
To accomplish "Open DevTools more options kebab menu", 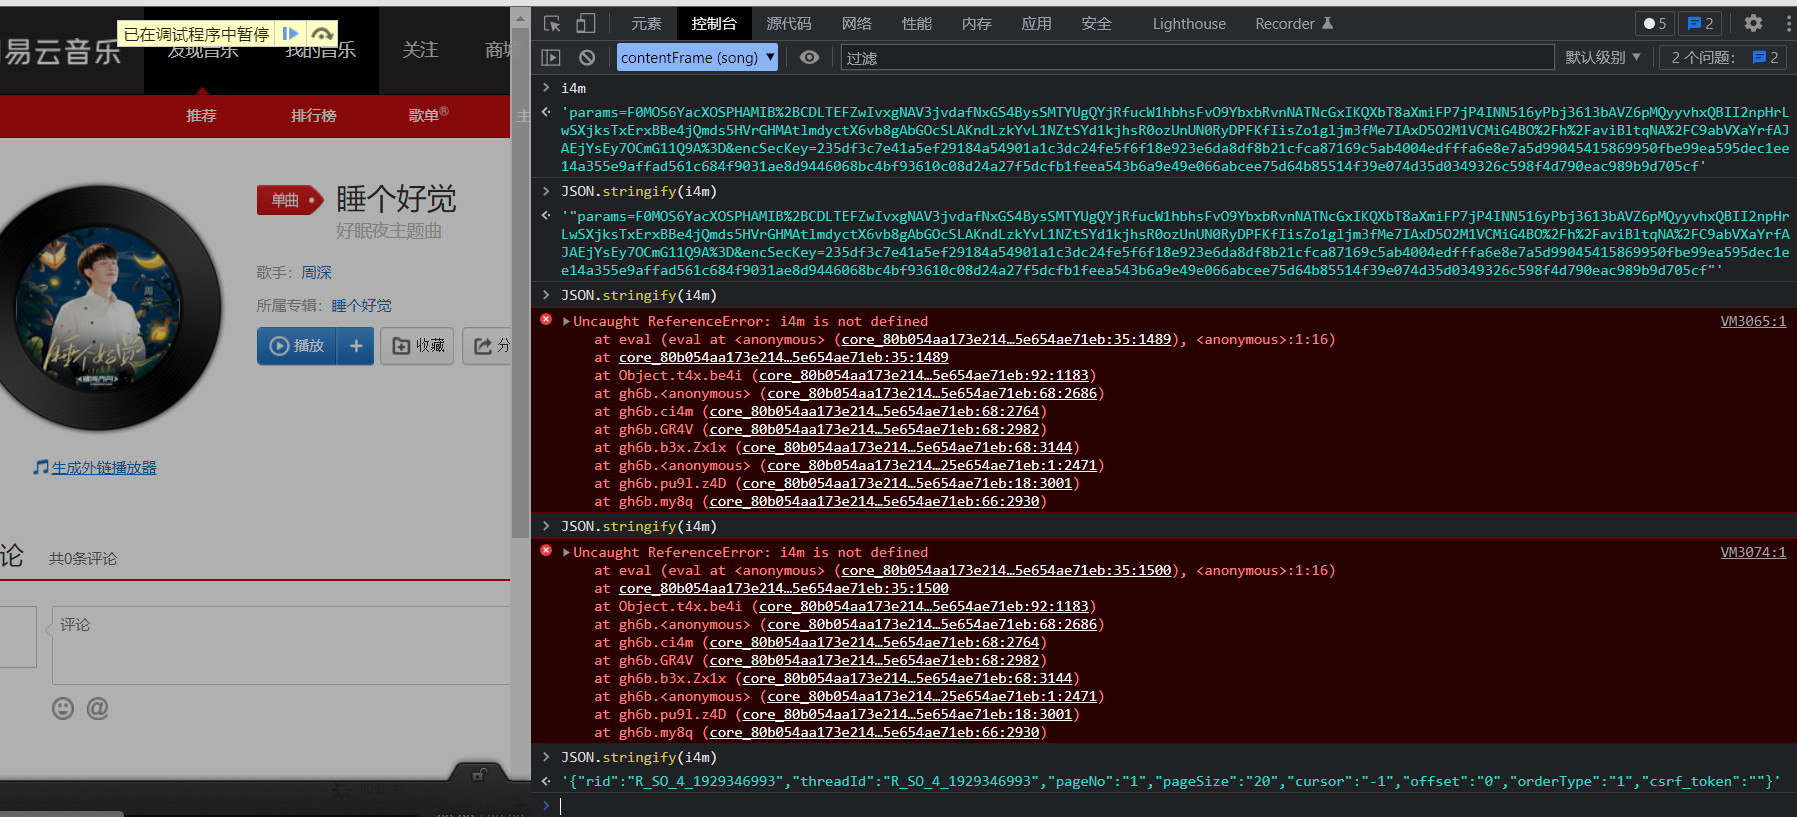I will [x=1788, y=23].
